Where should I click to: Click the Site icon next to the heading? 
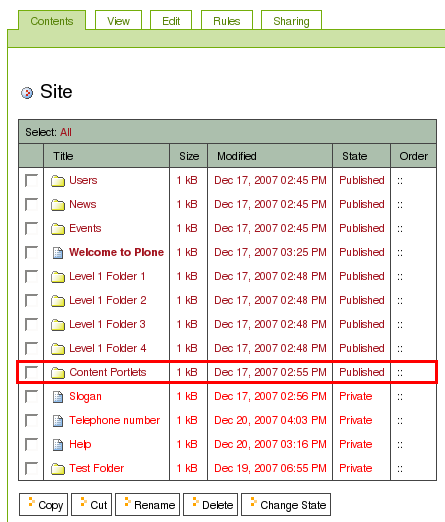(x=27, y=93)
